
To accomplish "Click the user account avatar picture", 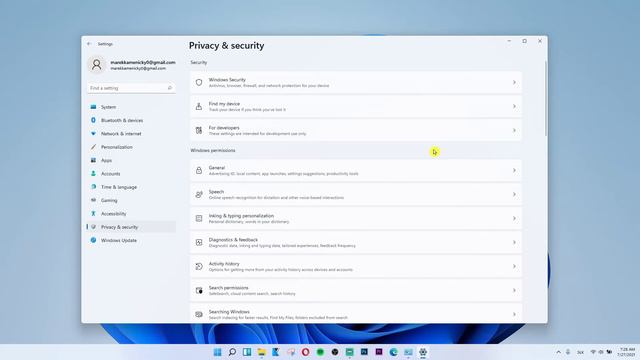I will pos(97,64).
